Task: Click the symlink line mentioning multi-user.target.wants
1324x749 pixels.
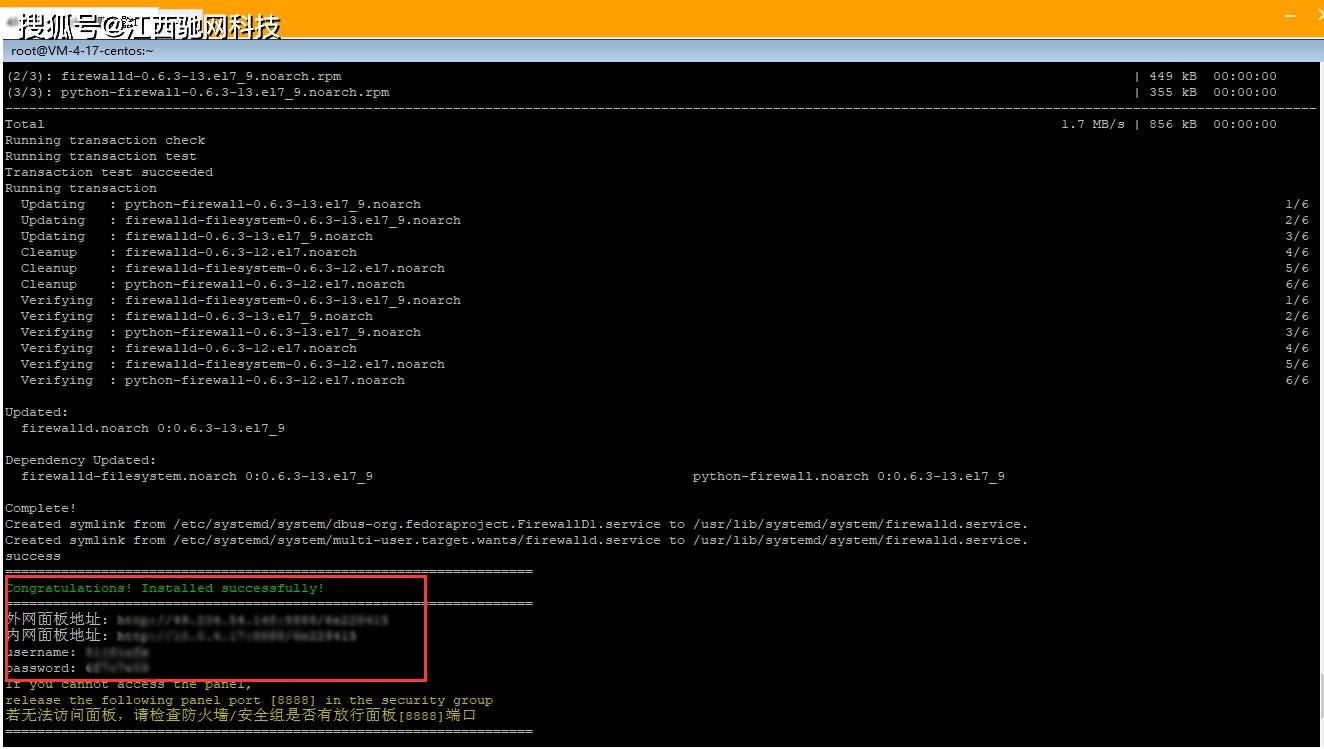Action: click(517, 540)
